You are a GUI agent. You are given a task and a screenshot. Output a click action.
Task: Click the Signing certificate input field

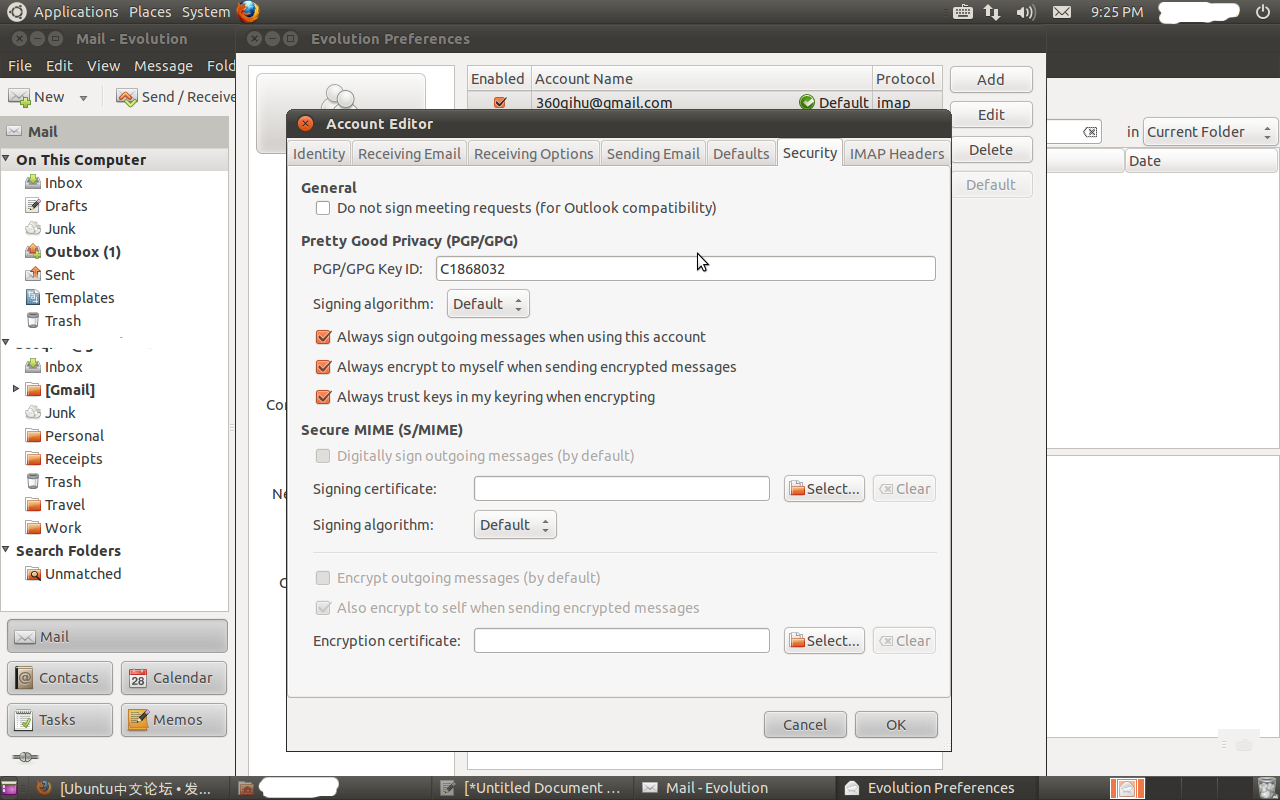click(622, 489)
